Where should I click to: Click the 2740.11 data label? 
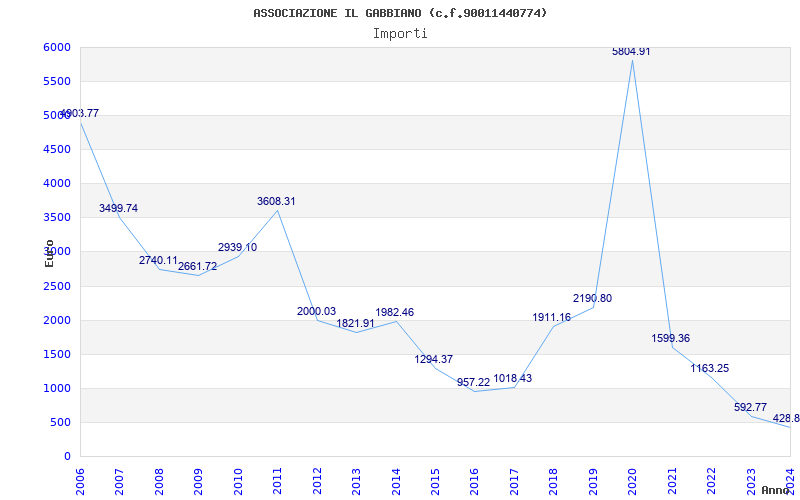(x=158, y=261)
